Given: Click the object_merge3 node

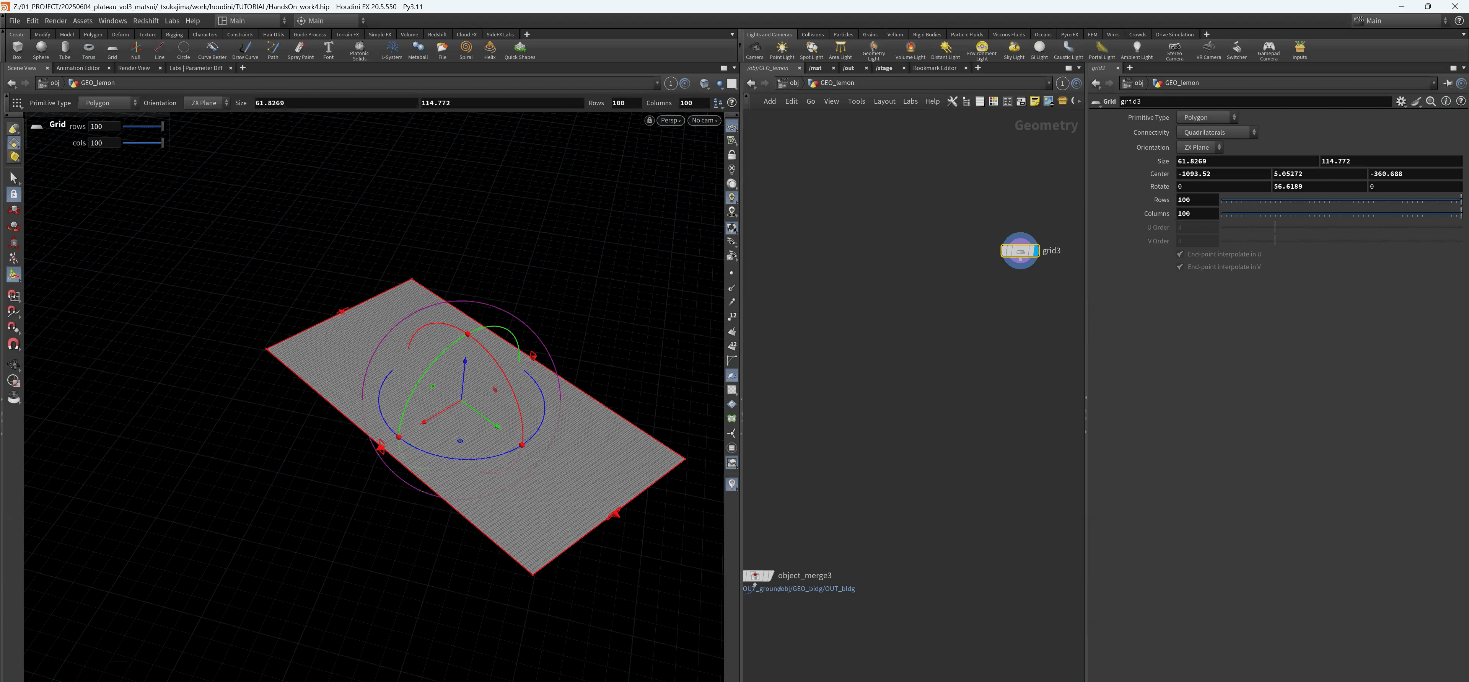Looking at the screenshot, I should (757, 576).
